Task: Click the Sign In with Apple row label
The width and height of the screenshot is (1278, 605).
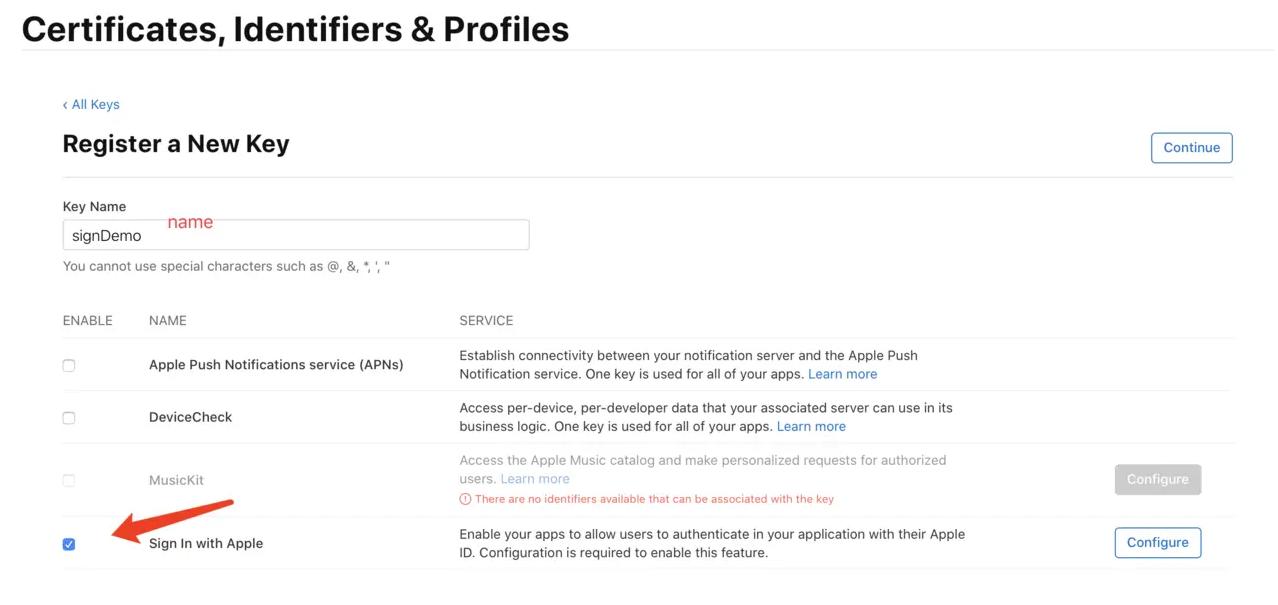Action: [205, 543]
